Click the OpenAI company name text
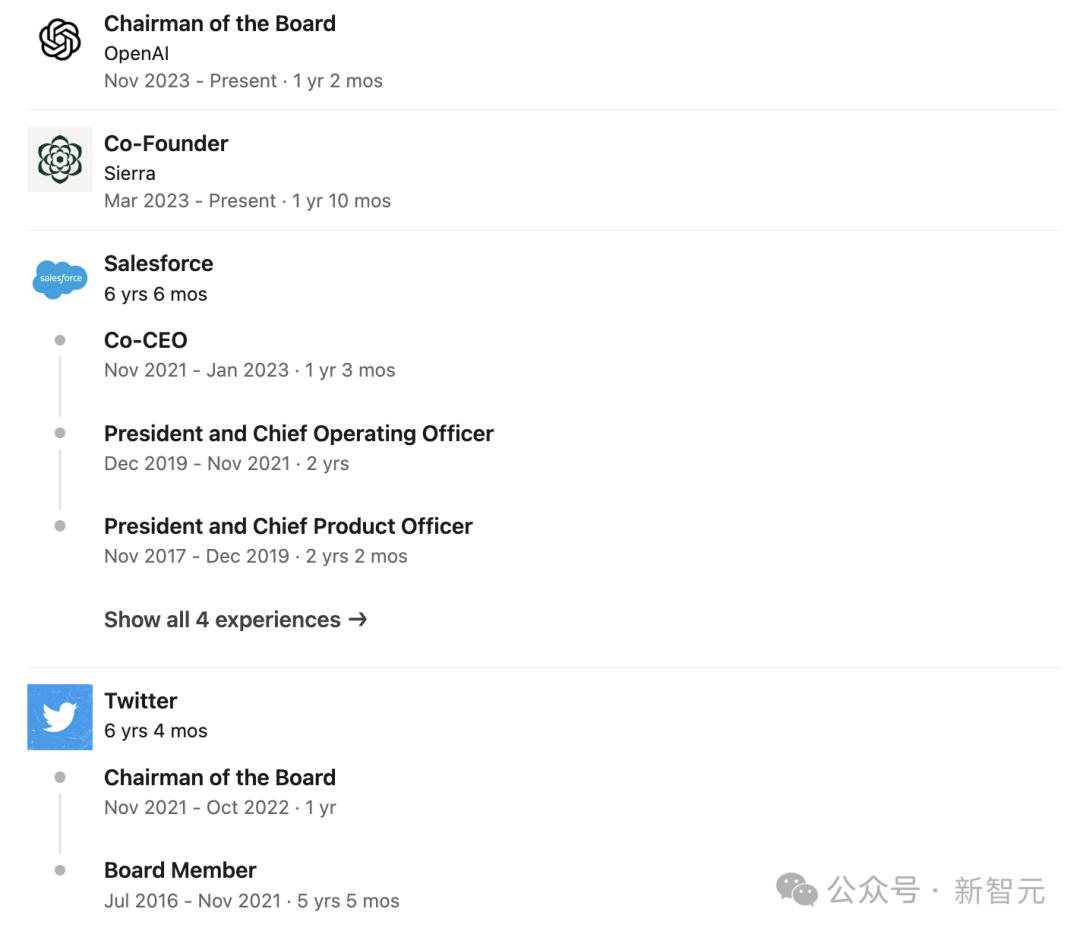The height and width of the screenshot is (934, 1080). click(x=137, y=54)
